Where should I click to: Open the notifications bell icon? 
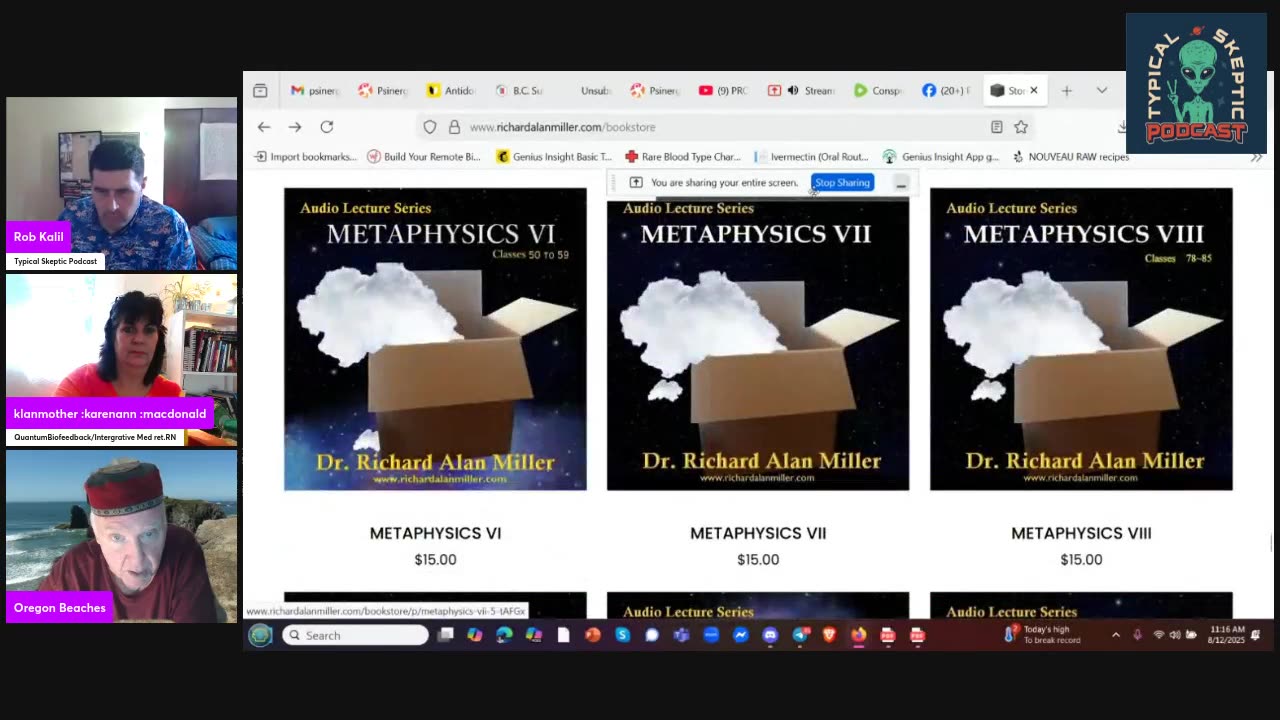tap(1256, 635)
